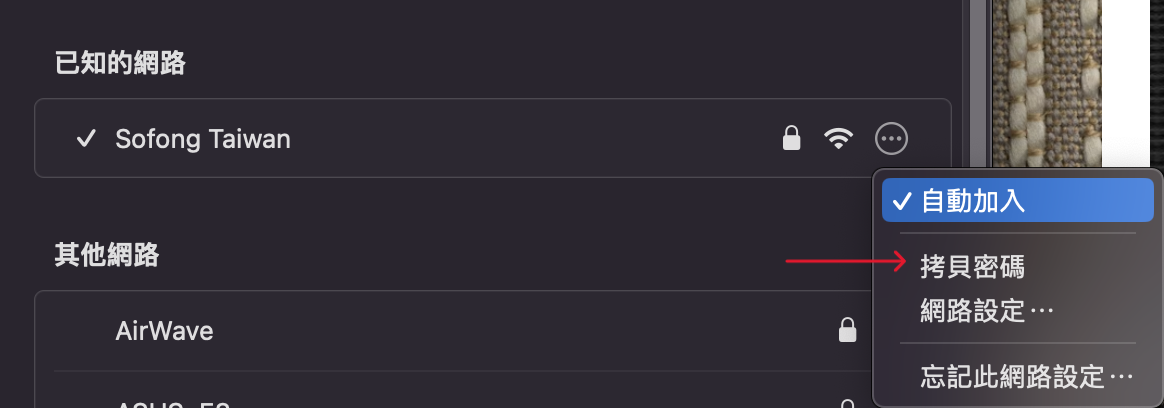Choose 拷貝密碼 to copy the password
The image size is (1164, 408).
972,266
